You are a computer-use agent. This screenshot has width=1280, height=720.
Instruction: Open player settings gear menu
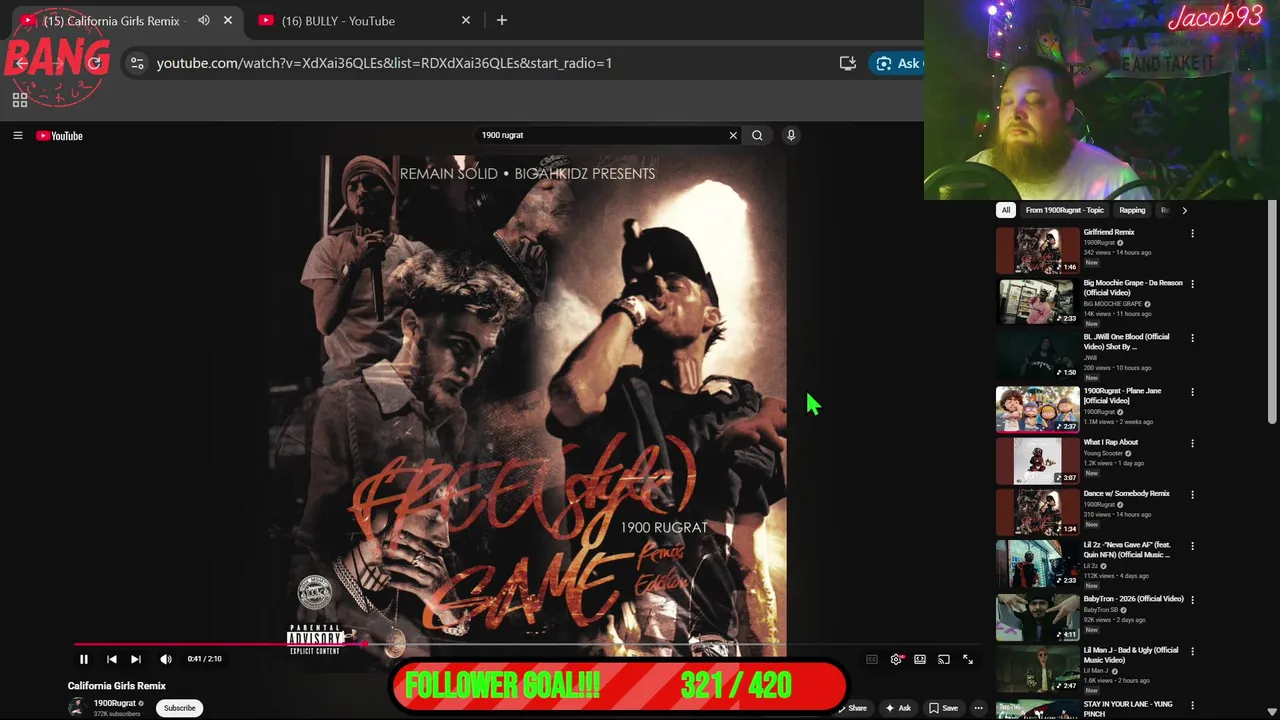[896, 659]
